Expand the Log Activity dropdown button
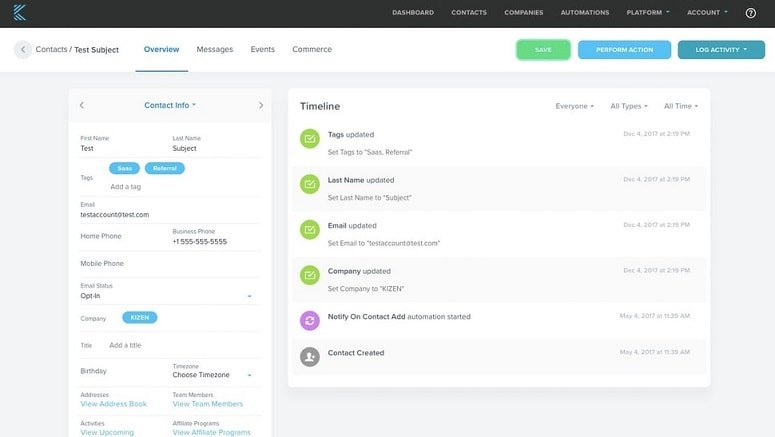 [721, 50]
